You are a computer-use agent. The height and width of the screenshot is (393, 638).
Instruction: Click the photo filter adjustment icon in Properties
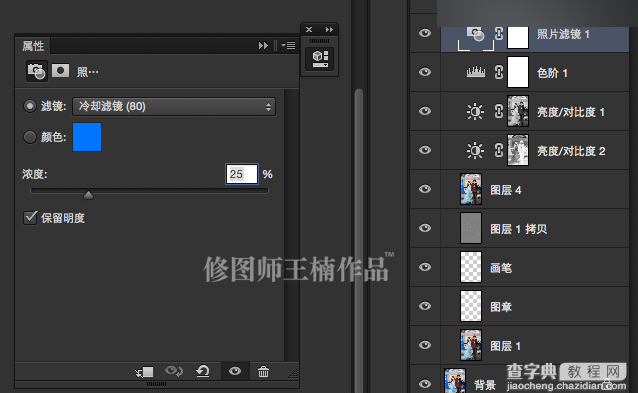point(36,72)
